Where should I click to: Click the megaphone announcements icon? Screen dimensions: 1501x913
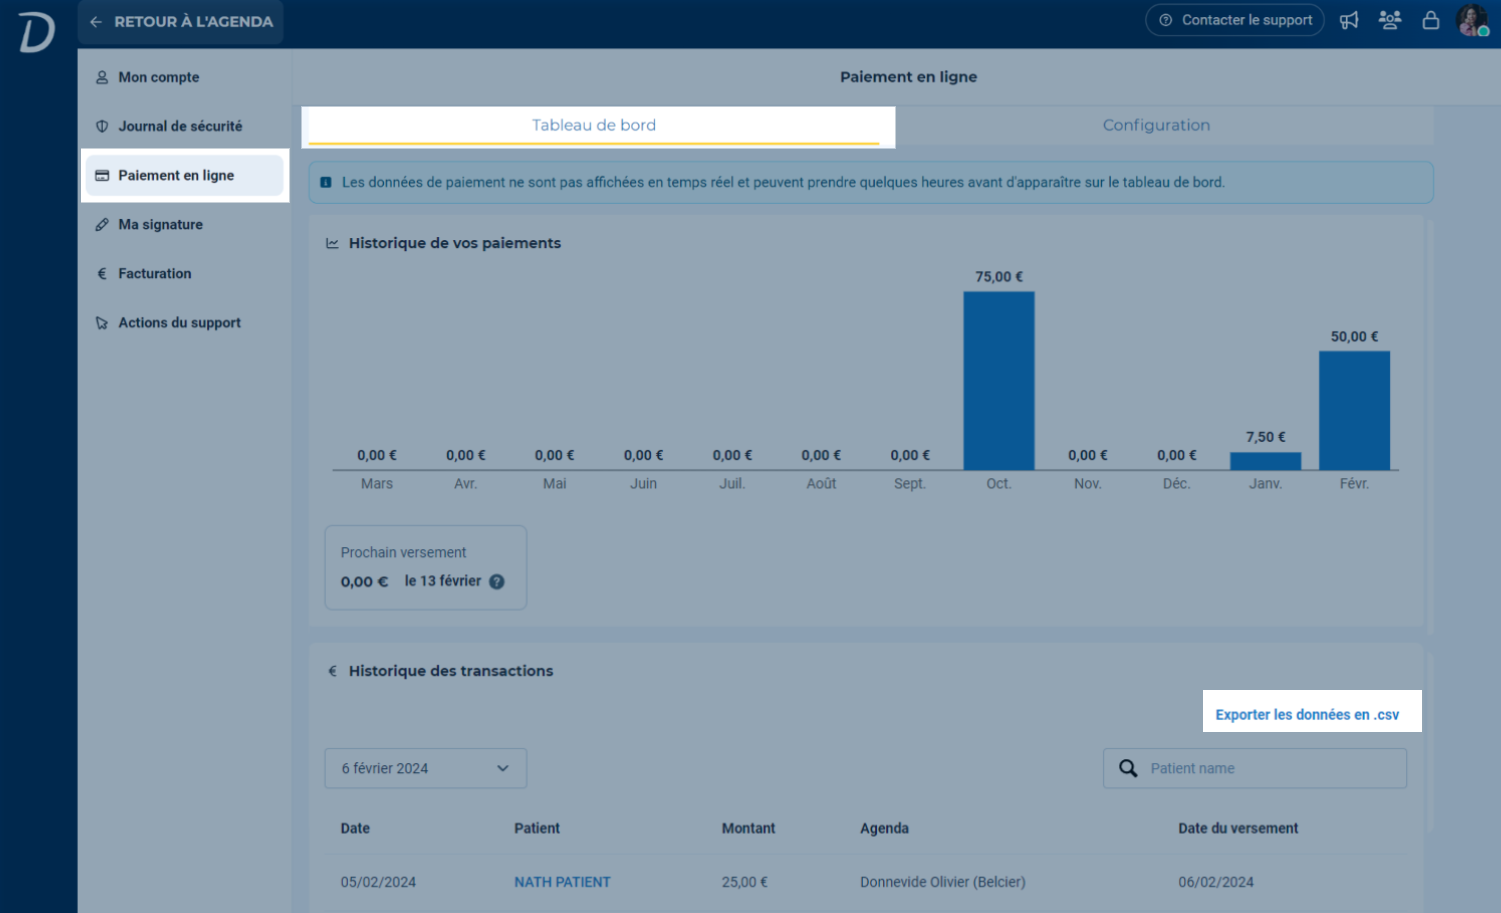pyautogui.click(x=1349, y=20)
